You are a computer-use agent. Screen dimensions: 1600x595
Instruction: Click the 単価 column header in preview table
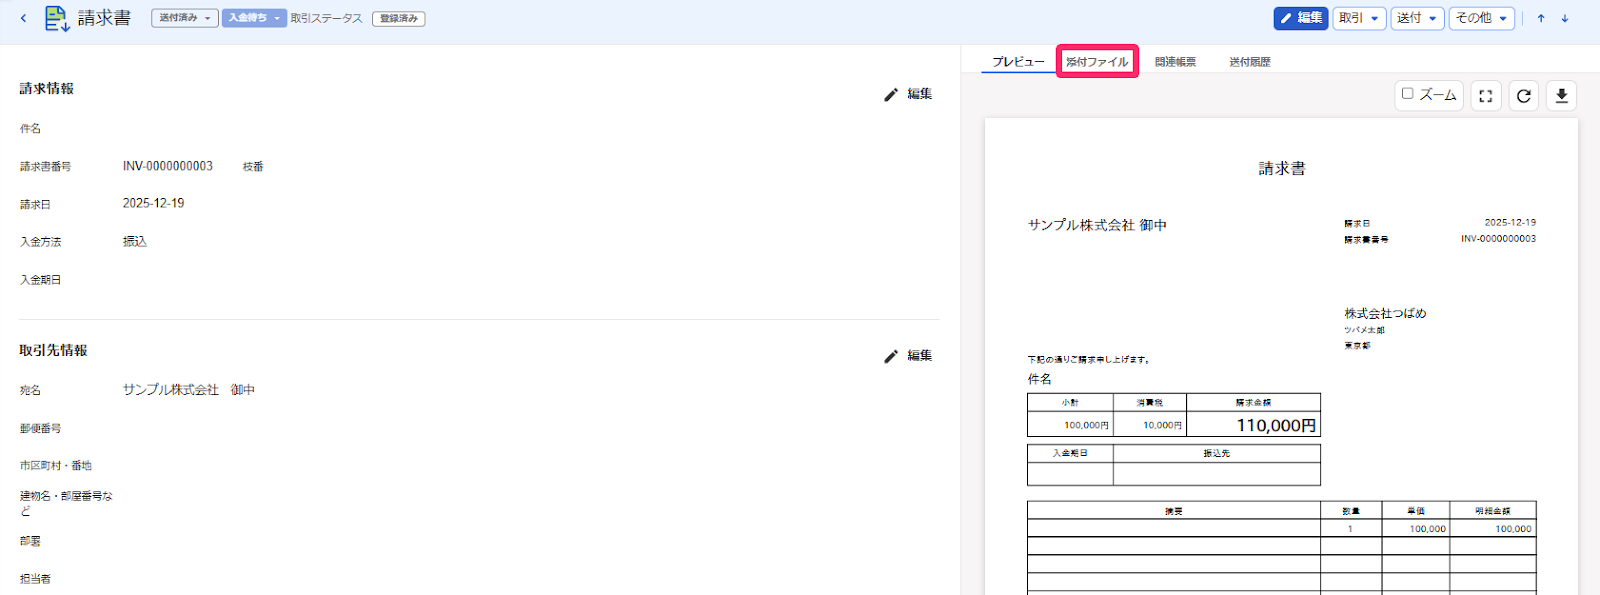(1416, 511)
